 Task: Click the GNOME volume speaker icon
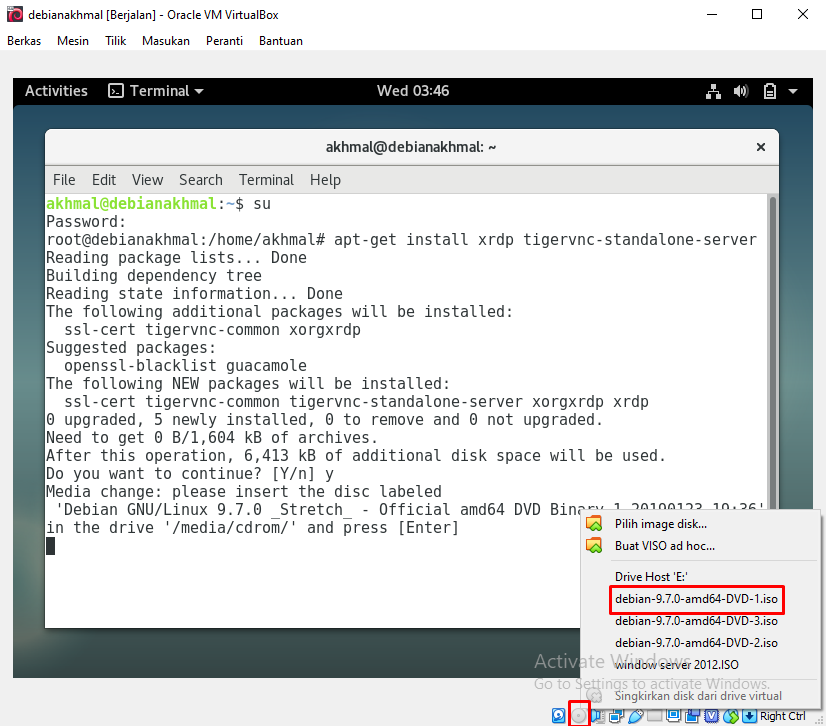(741, 91)
